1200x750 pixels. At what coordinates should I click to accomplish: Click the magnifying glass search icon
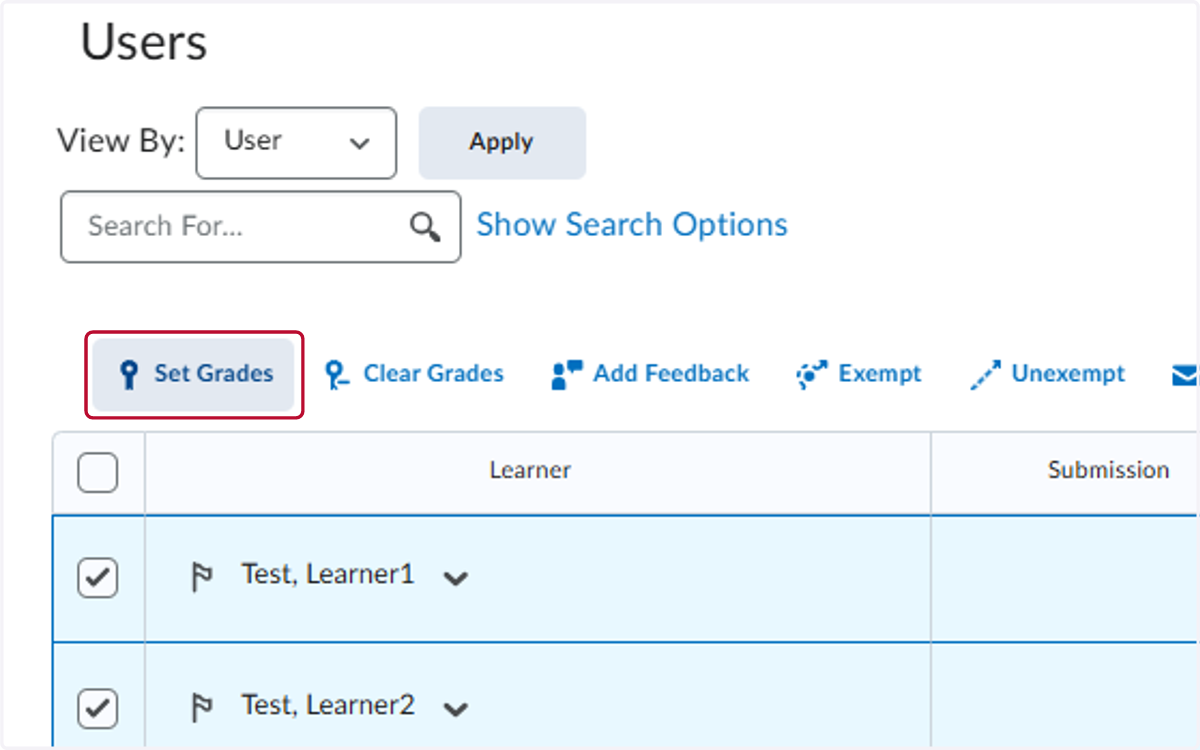click(x=425, y=227)
